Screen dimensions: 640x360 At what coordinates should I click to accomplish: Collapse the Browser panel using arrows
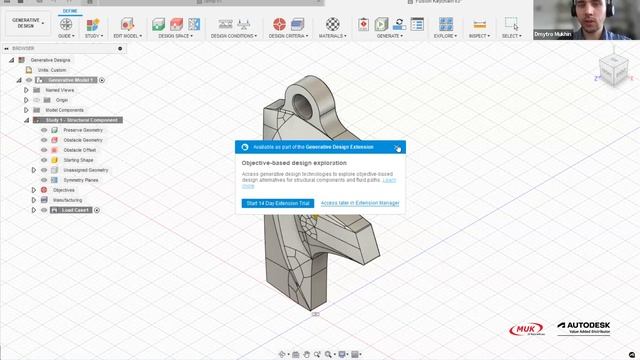pos(7,49)
